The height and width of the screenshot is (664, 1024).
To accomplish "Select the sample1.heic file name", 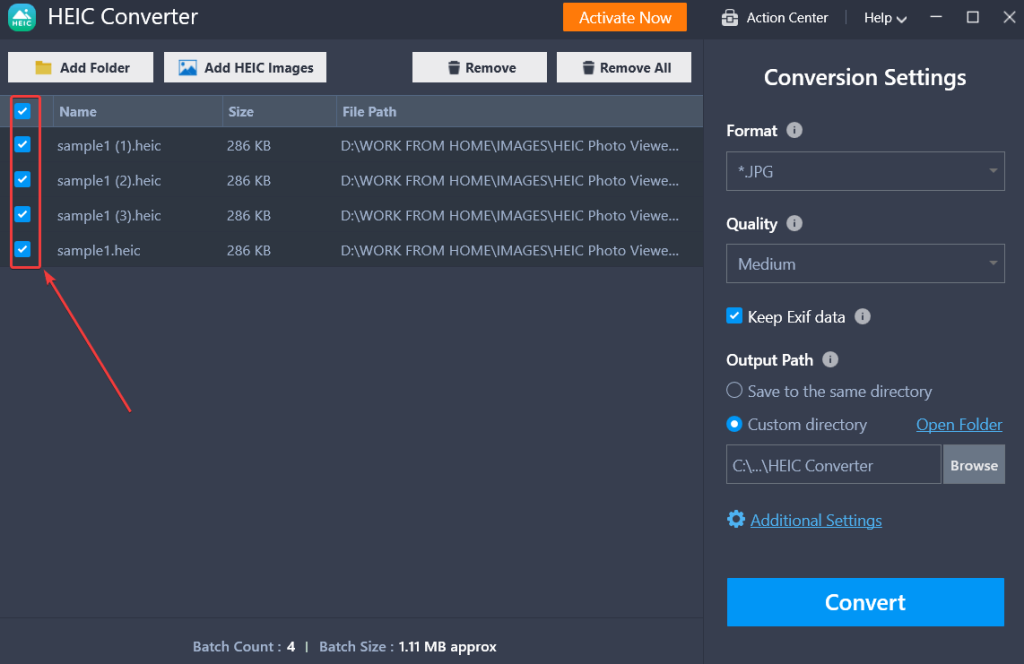I will 99,251.
